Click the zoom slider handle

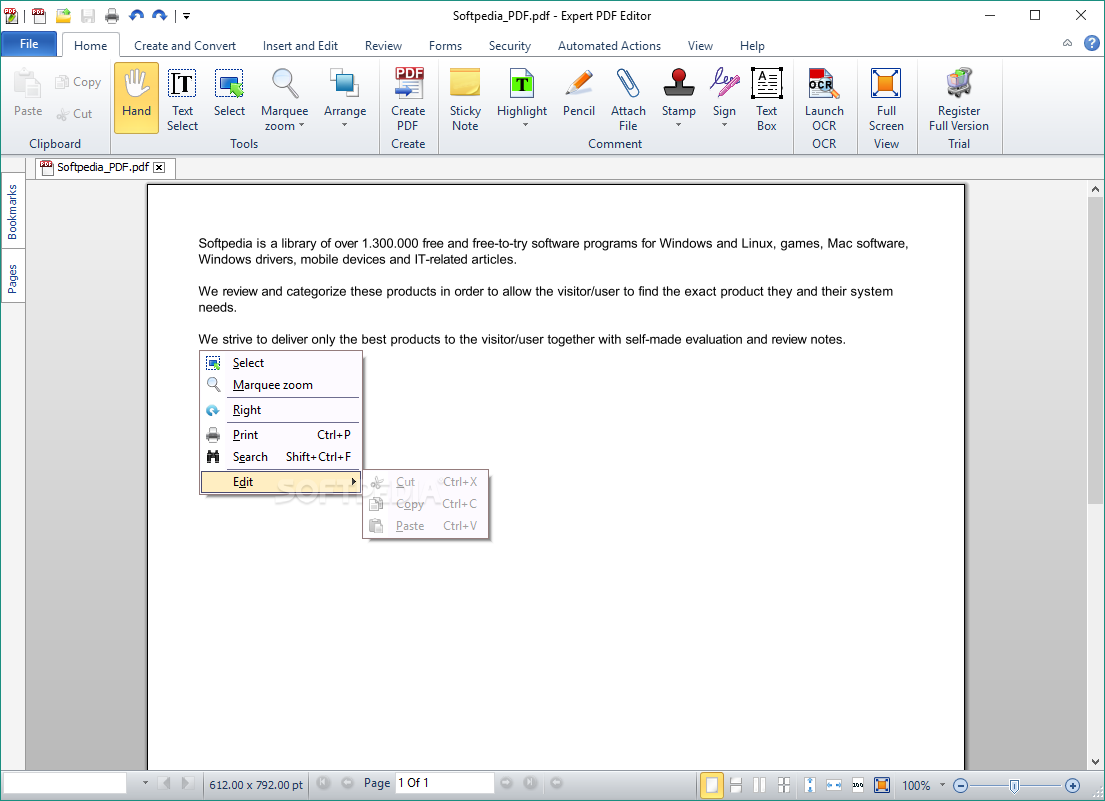tap(1013, 786)
